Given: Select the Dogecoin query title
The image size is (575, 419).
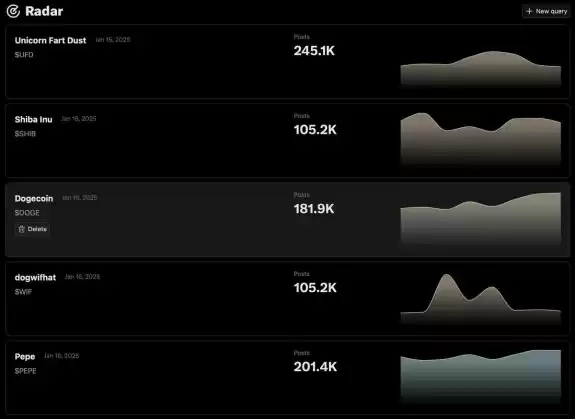Looking at the screenshot, I should pyautogui.click(x=34, y=198).
